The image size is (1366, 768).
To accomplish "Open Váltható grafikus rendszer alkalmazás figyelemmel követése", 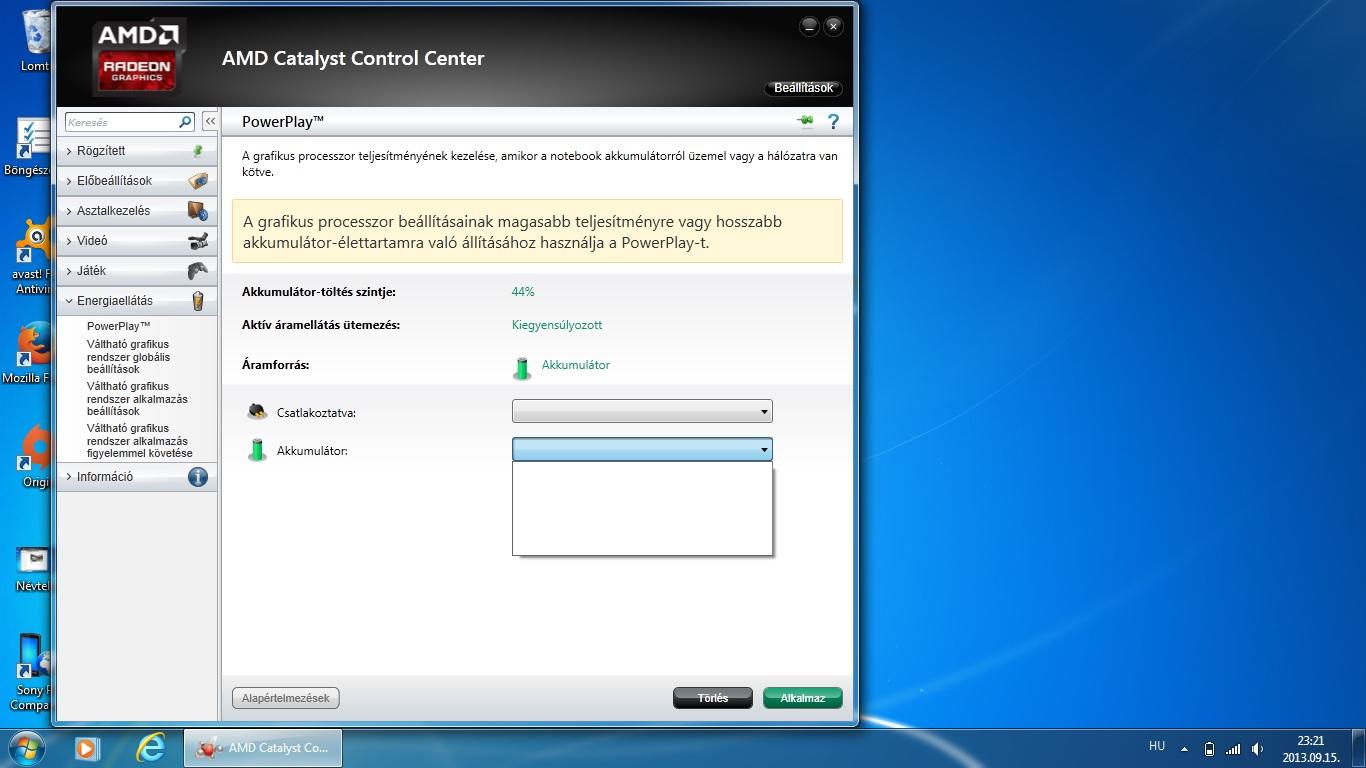I will coord(139,441).
